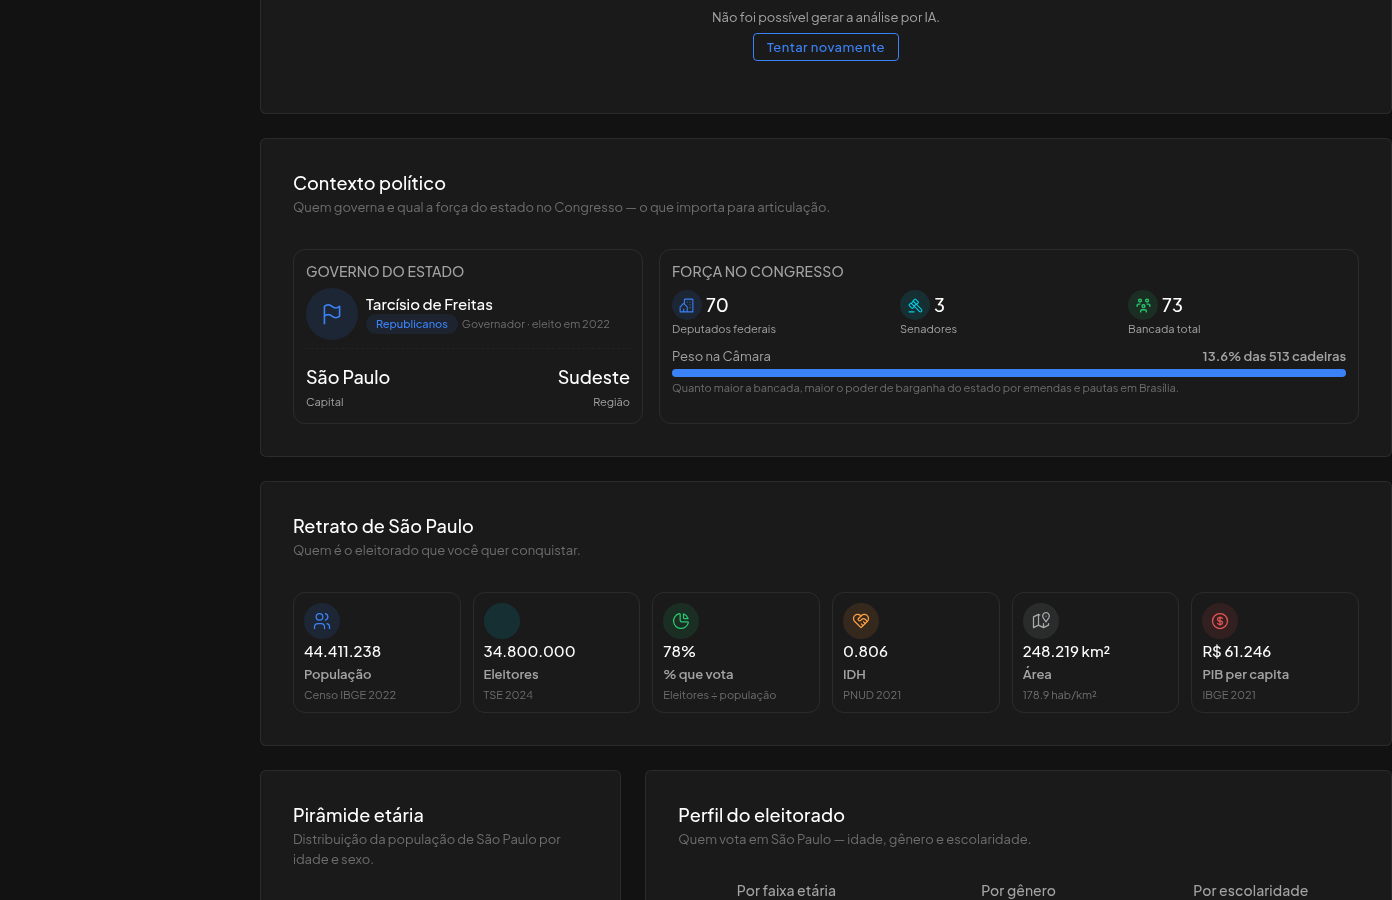Click the População users icon

point(322,621)
